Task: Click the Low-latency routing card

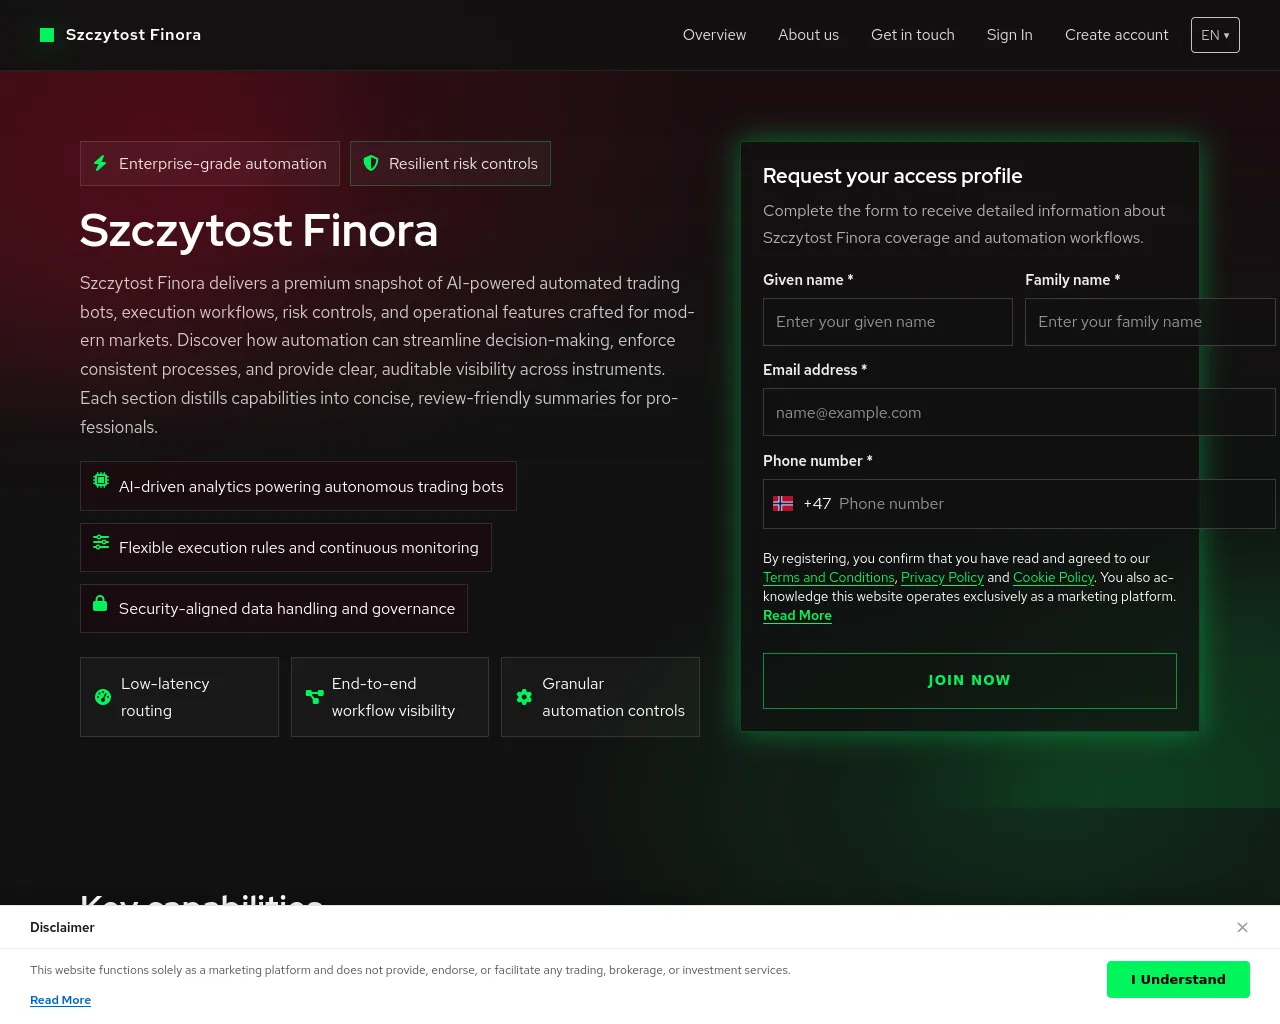Action: point(179,697)
